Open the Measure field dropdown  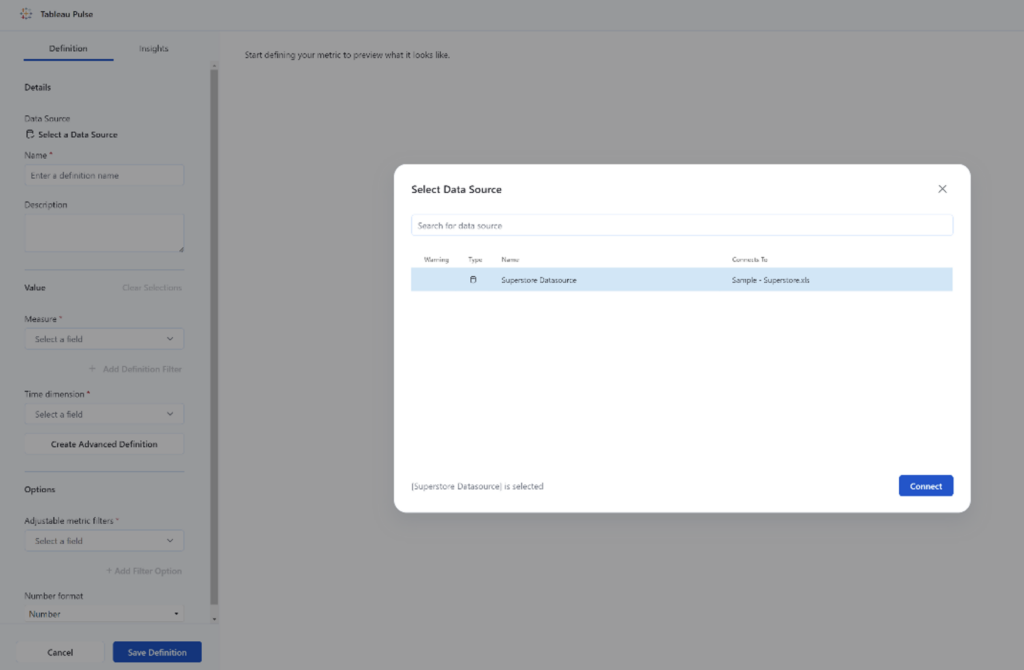coord(104,338)
